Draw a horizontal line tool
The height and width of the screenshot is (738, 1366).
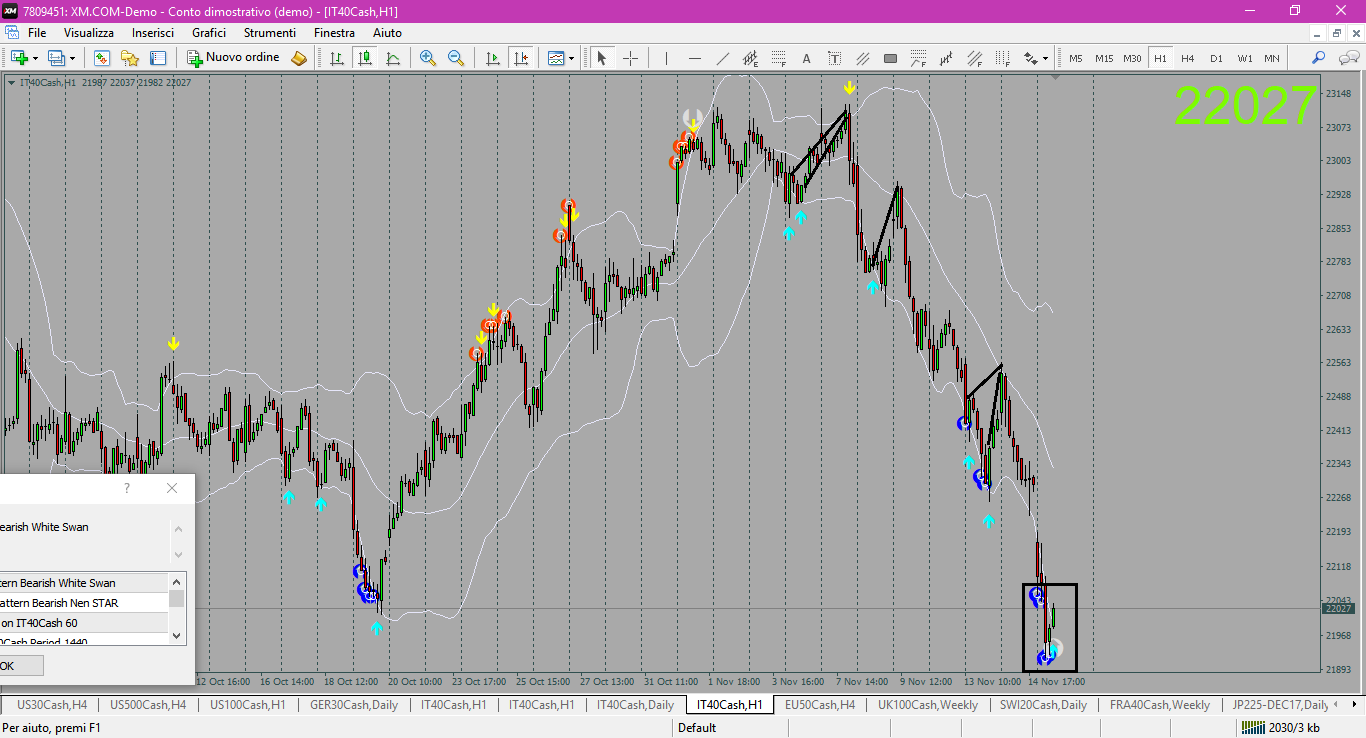coord(694,58)
